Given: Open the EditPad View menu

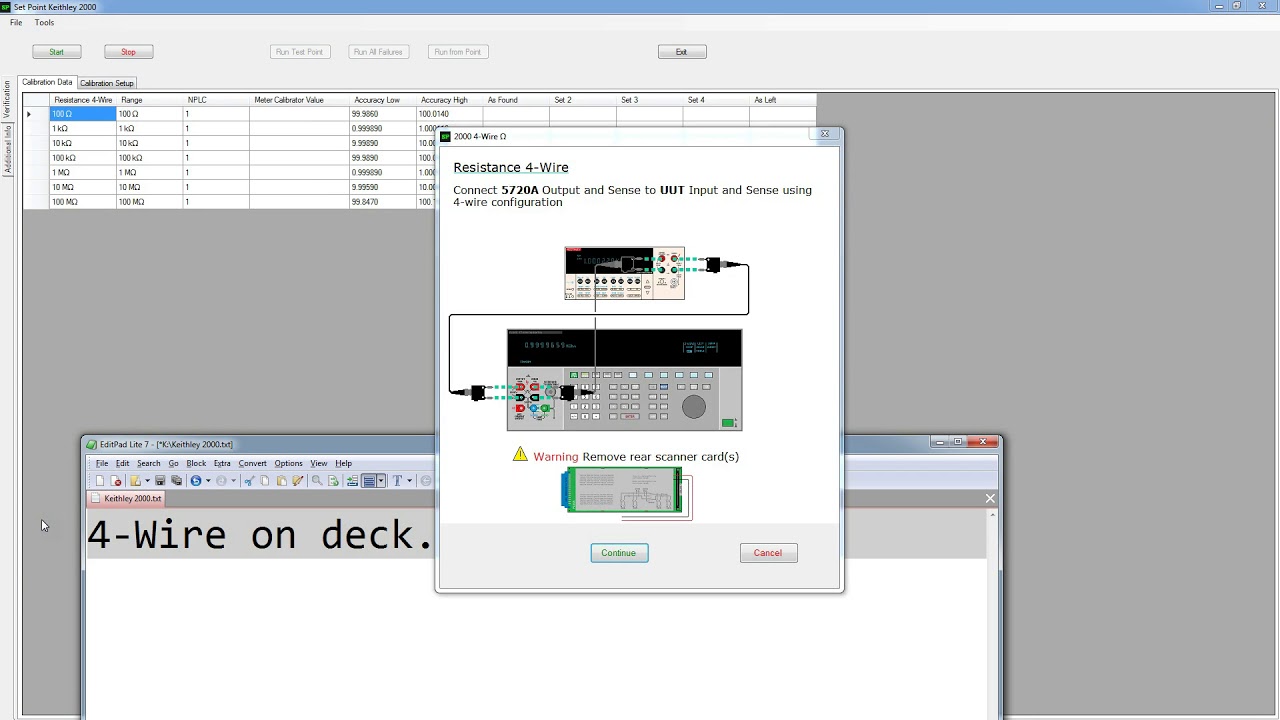Looking at the screenshot, I should click(318, 464).
